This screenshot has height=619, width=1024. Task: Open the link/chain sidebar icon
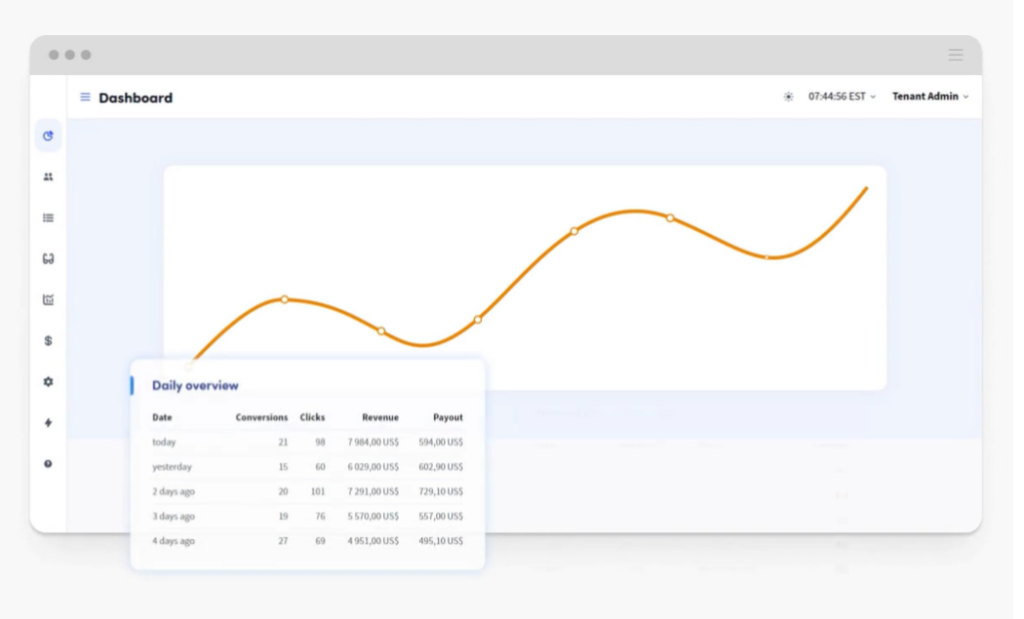pyautogui.click(x=48, y=259)
